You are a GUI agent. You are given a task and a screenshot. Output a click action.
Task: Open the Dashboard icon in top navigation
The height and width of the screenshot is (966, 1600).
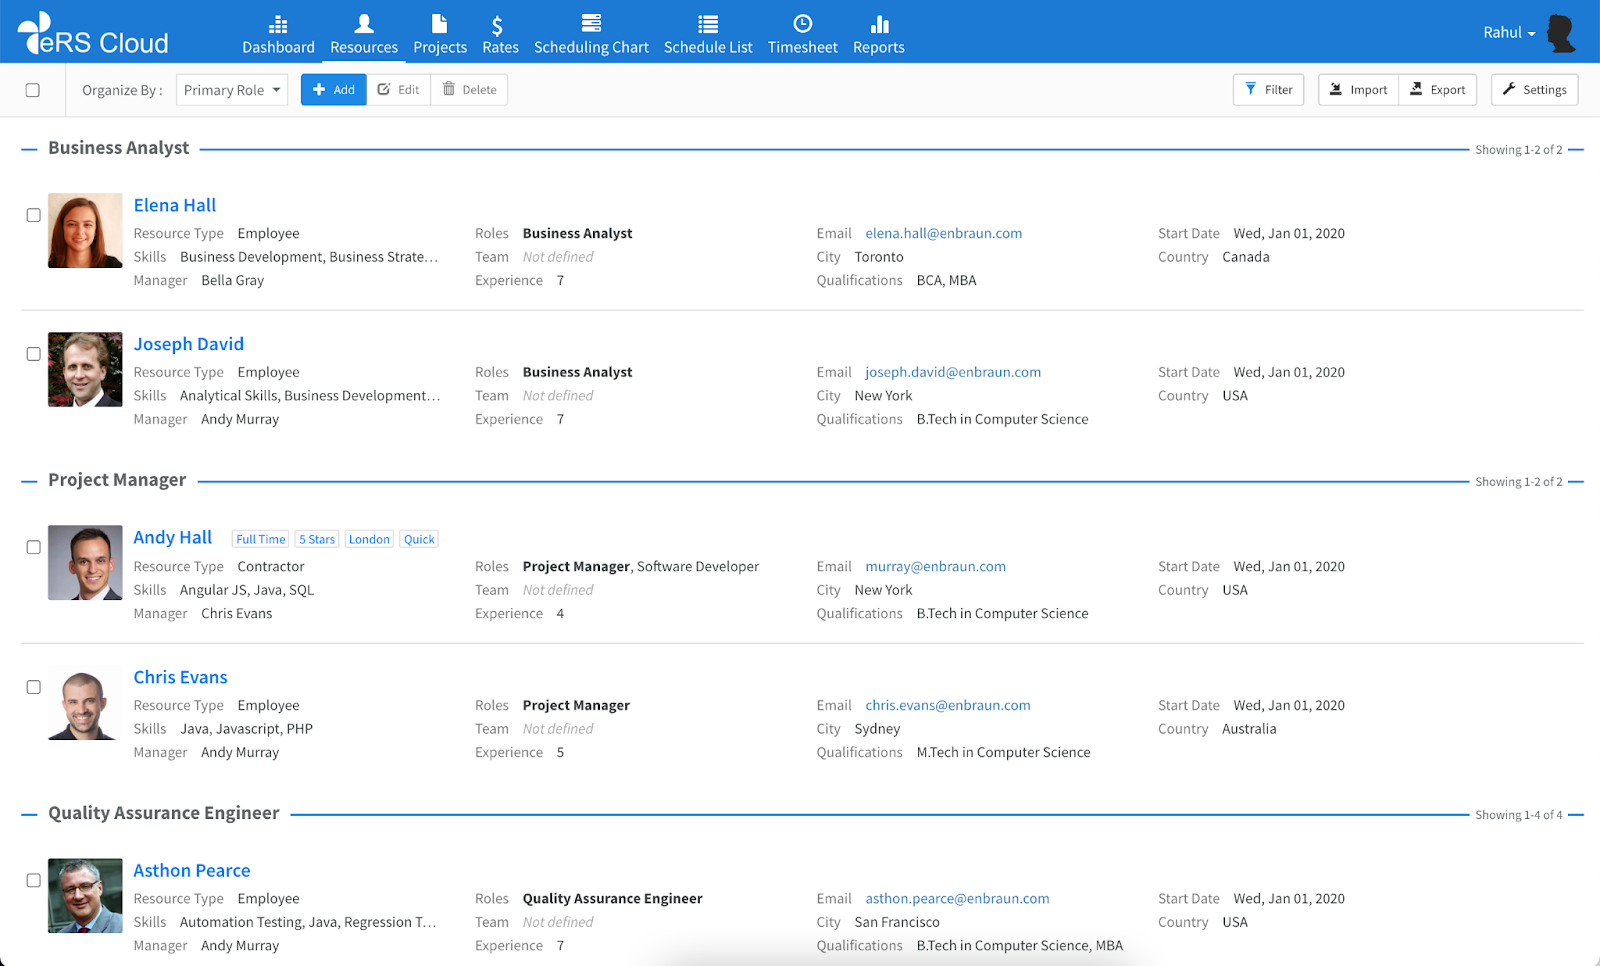(278, 25)
